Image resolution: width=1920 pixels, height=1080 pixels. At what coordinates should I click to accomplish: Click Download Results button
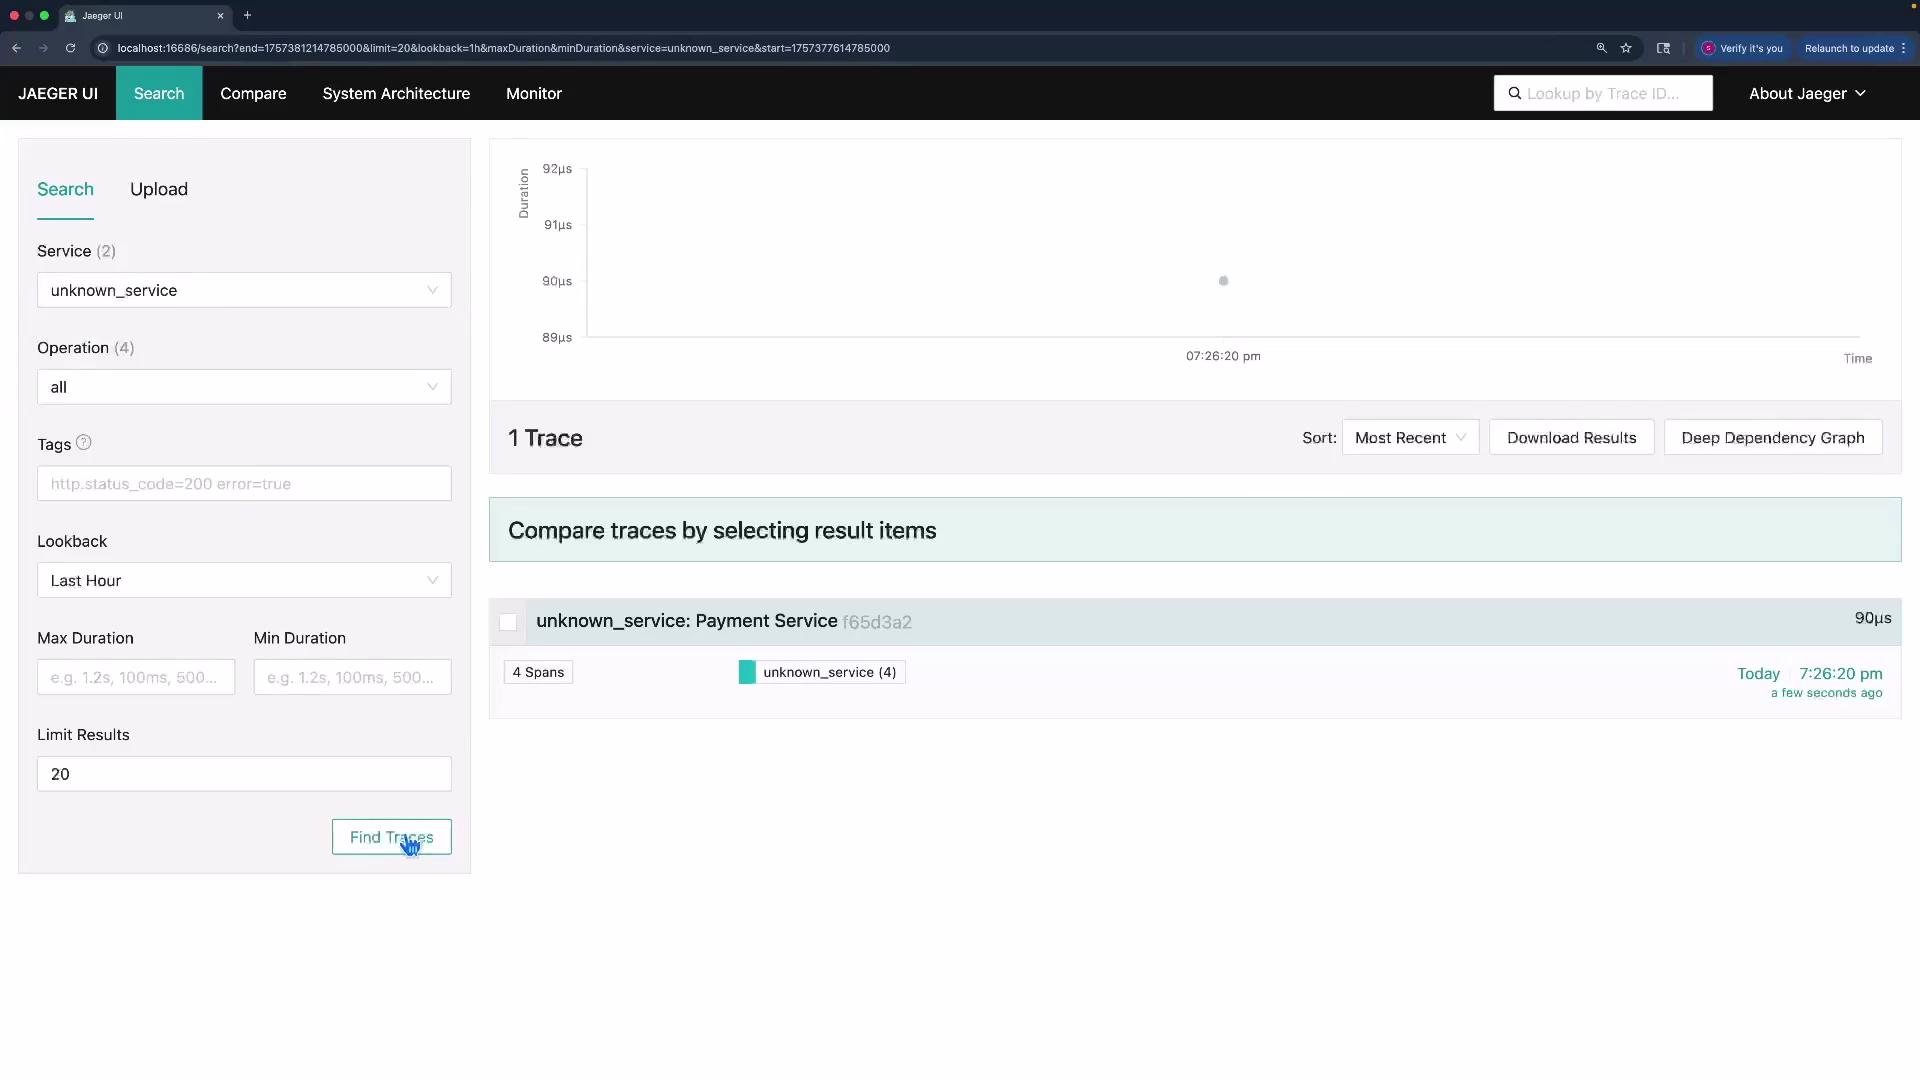[x=1571, y=438]
